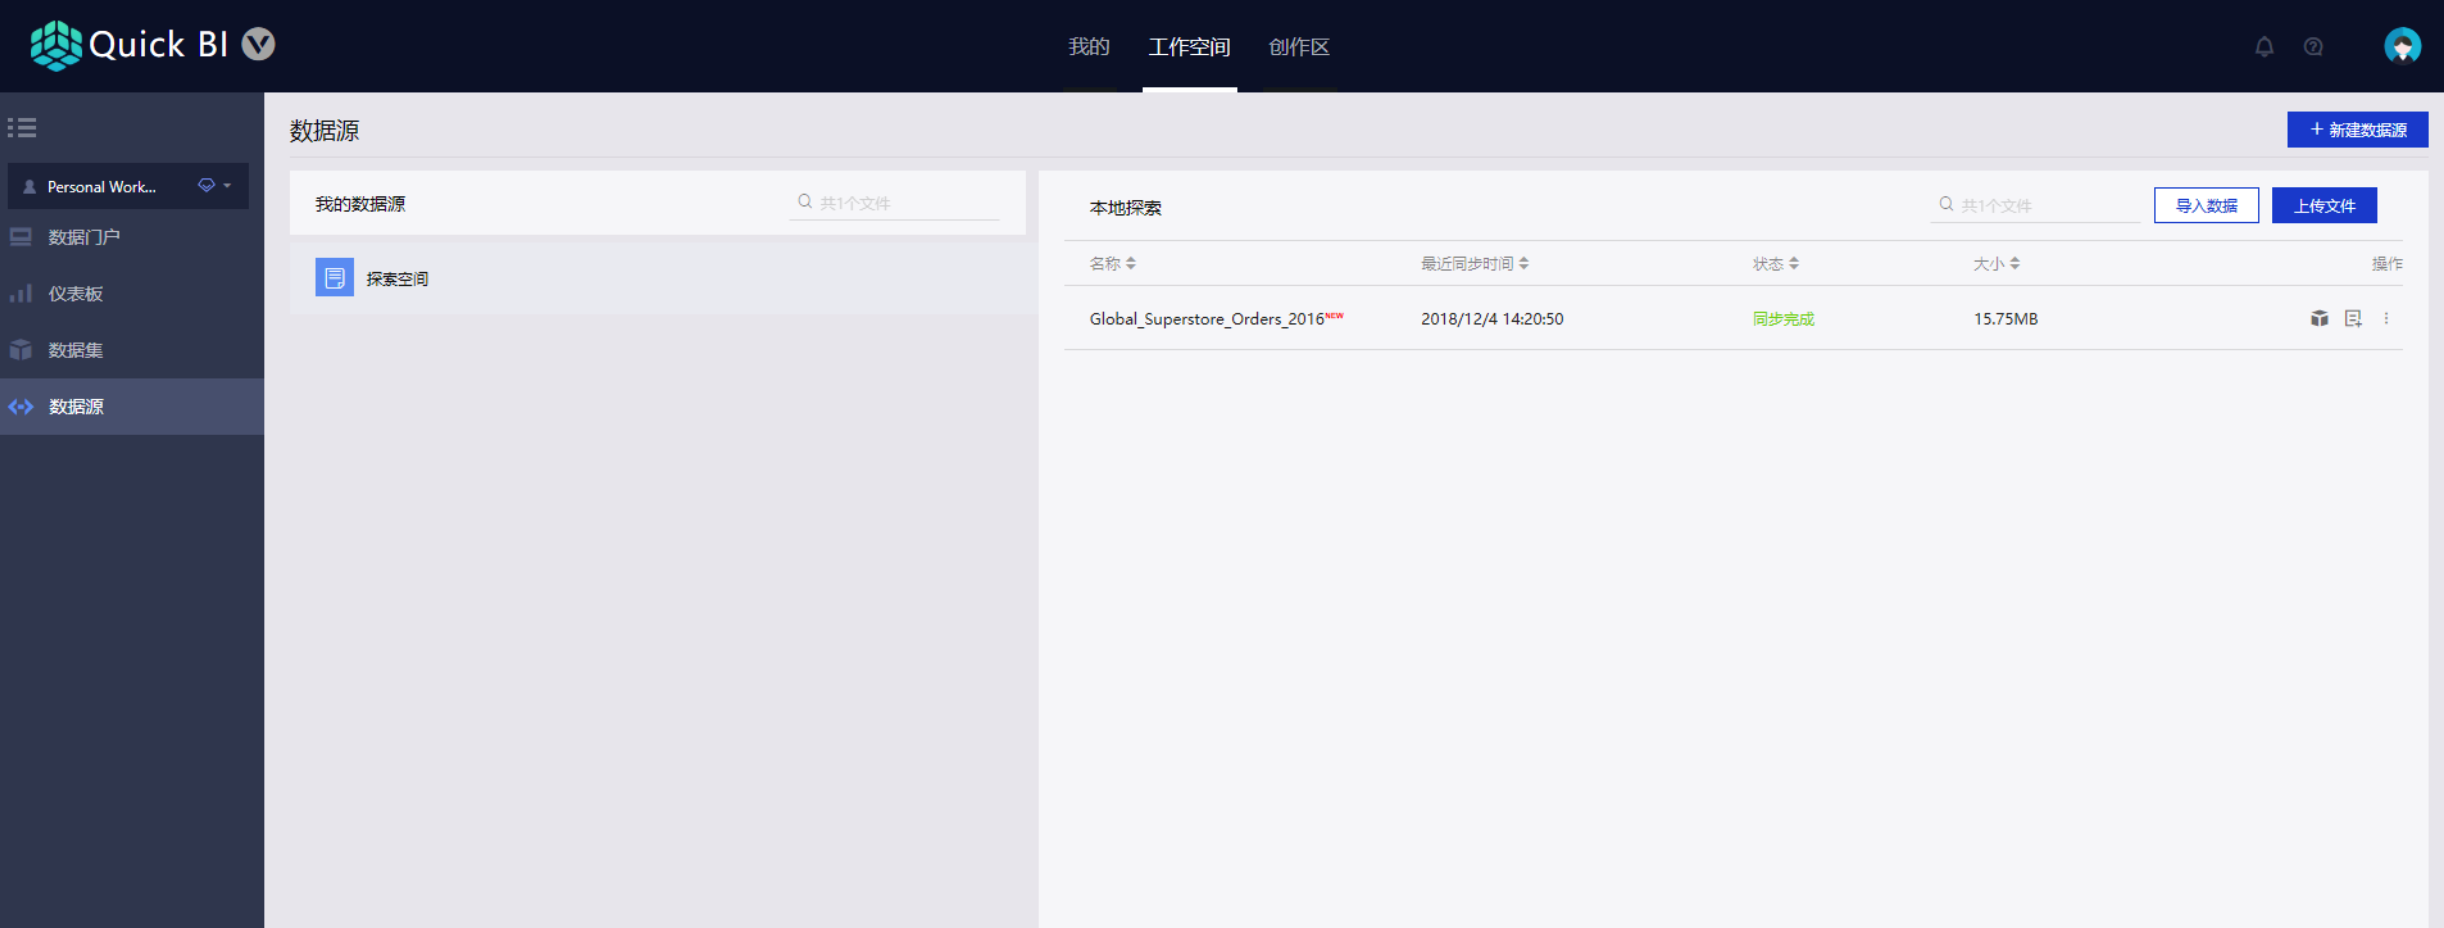Sort by 状态 column
This screenshot has width=2444, height=928.
[x=1776, y=263]
